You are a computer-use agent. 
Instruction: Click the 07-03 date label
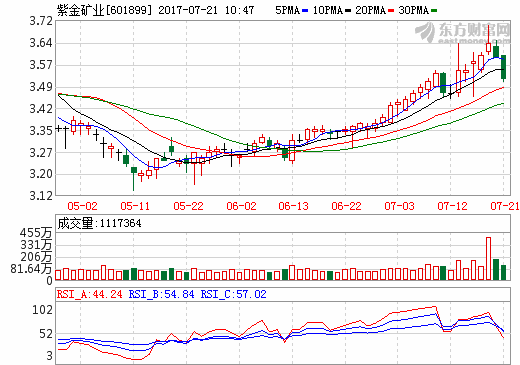(x=399, y=206)
